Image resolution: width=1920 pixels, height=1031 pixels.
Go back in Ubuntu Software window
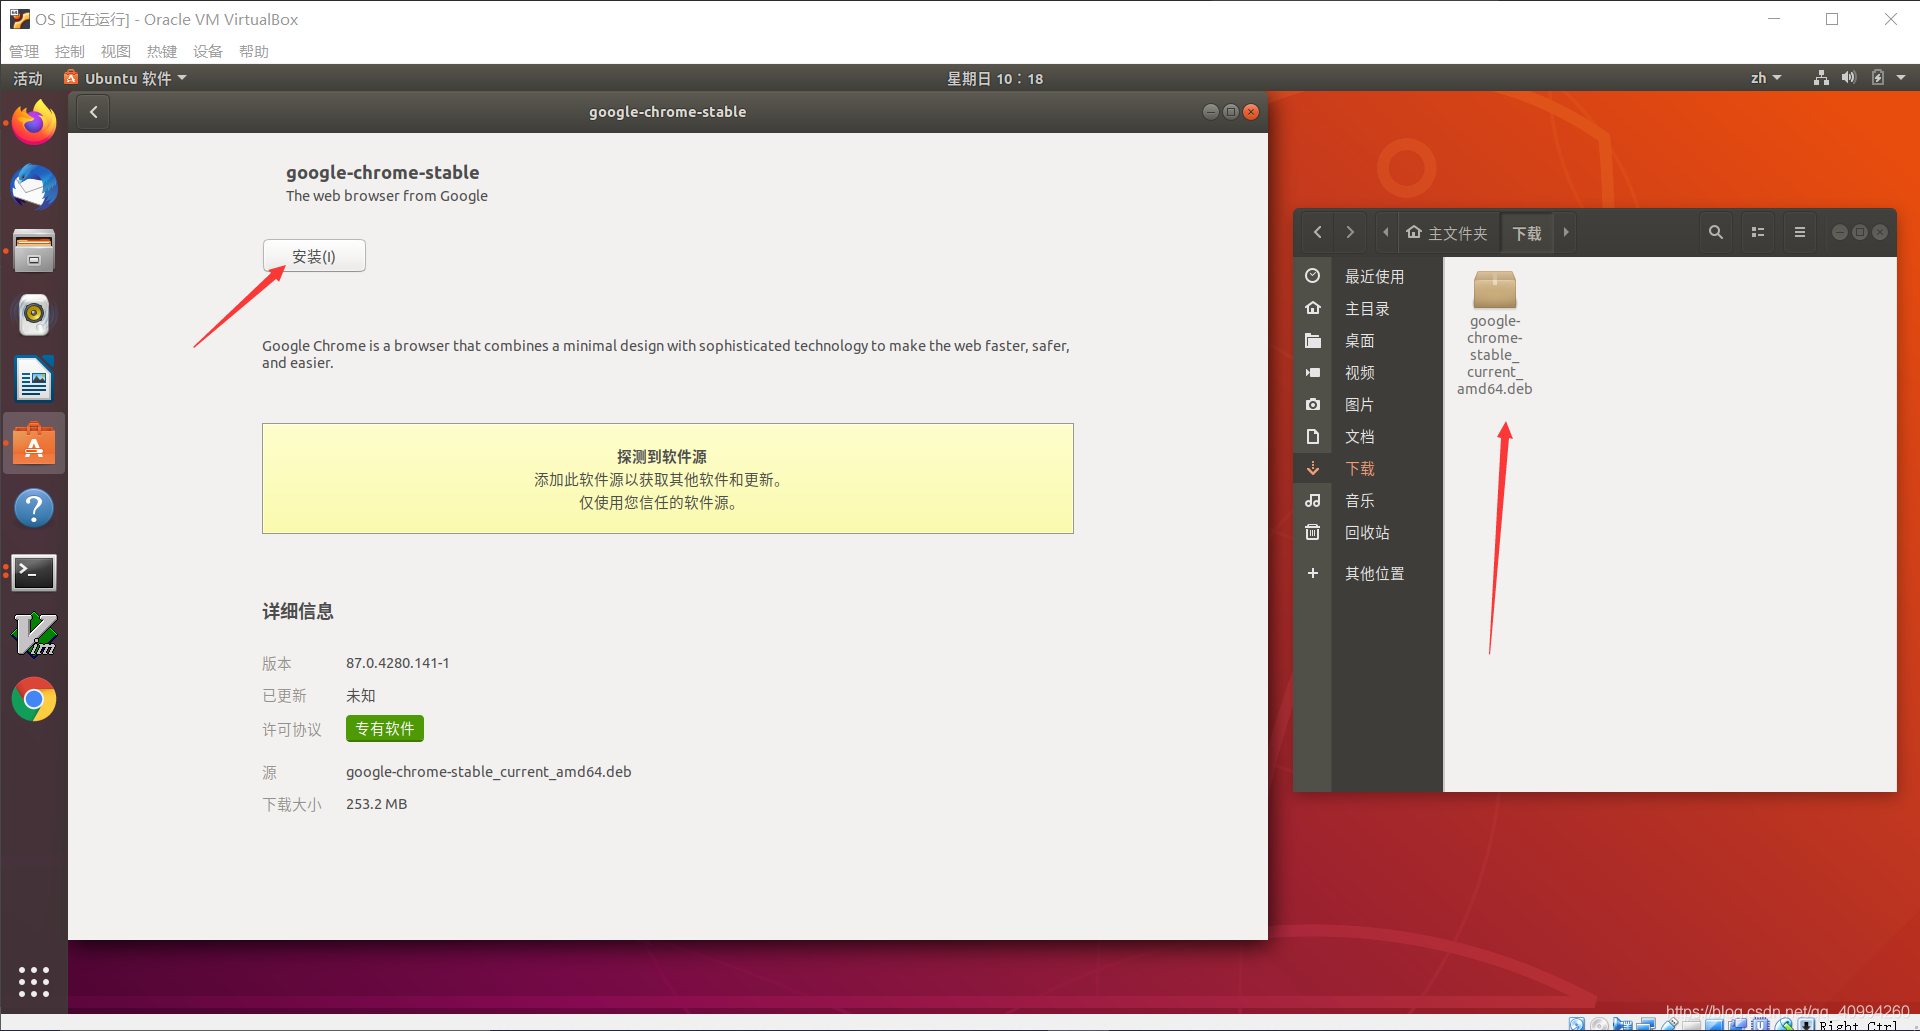point(94,112)
